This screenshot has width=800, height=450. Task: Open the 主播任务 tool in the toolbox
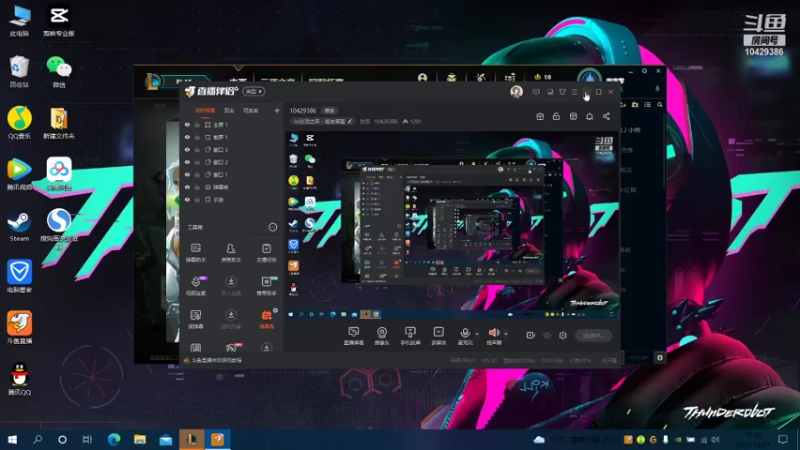click(266, 253)
